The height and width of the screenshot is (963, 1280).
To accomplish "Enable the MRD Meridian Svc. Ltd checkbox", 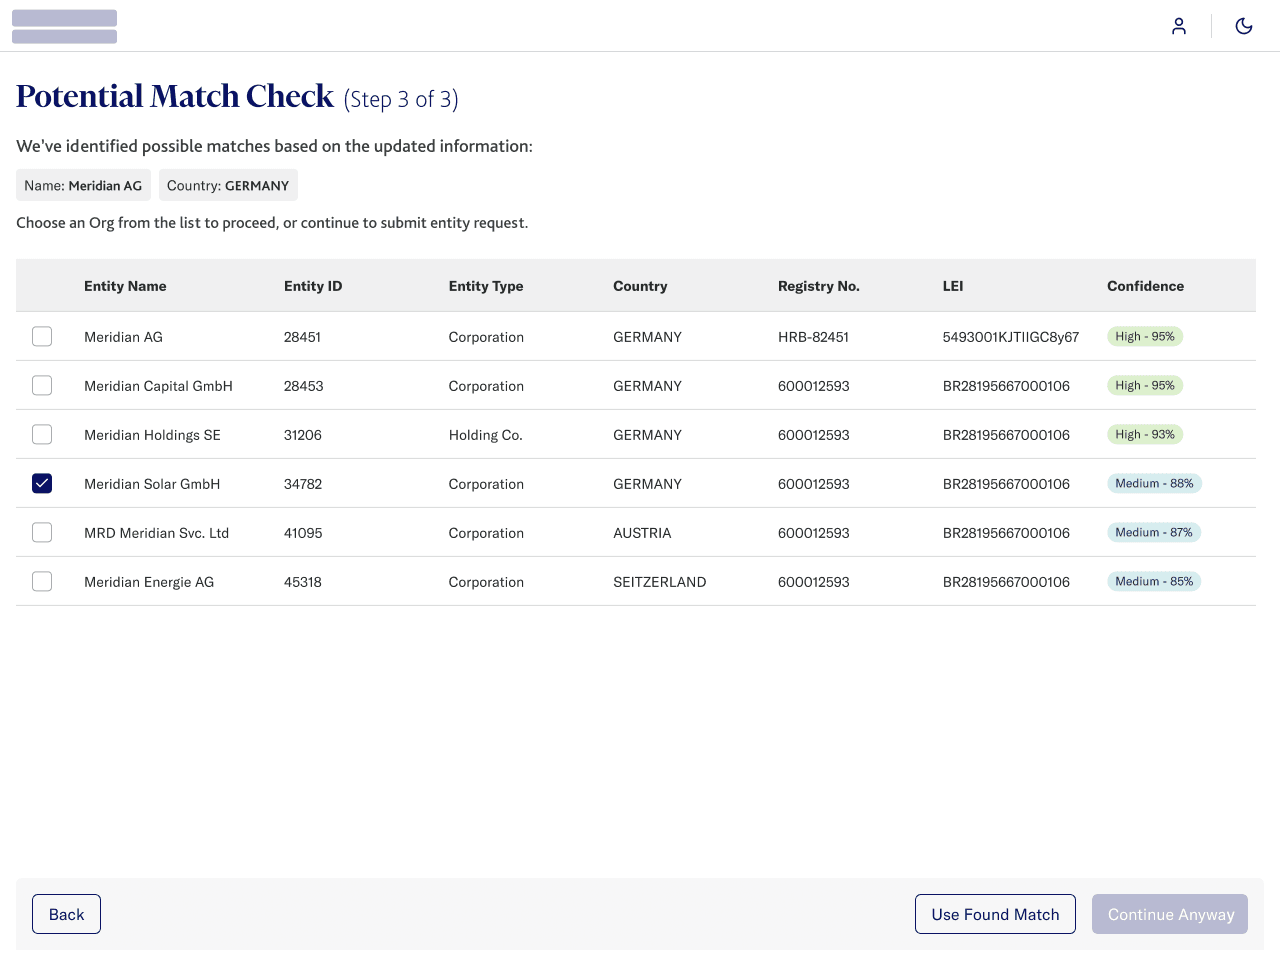I will [x=42, y=532].
